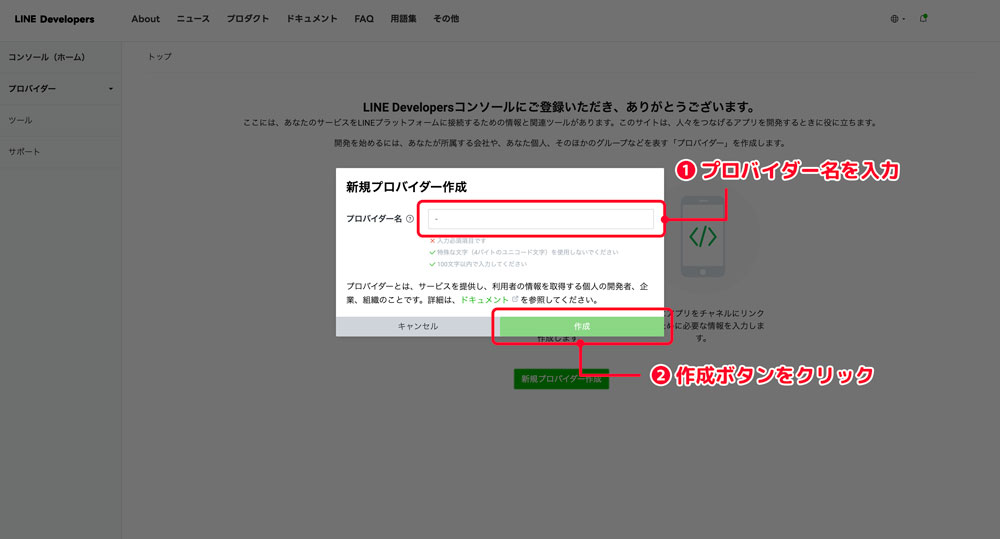Open the ドキュメント menu item in header
The image size is (1000, 539).
click(311, 19)
